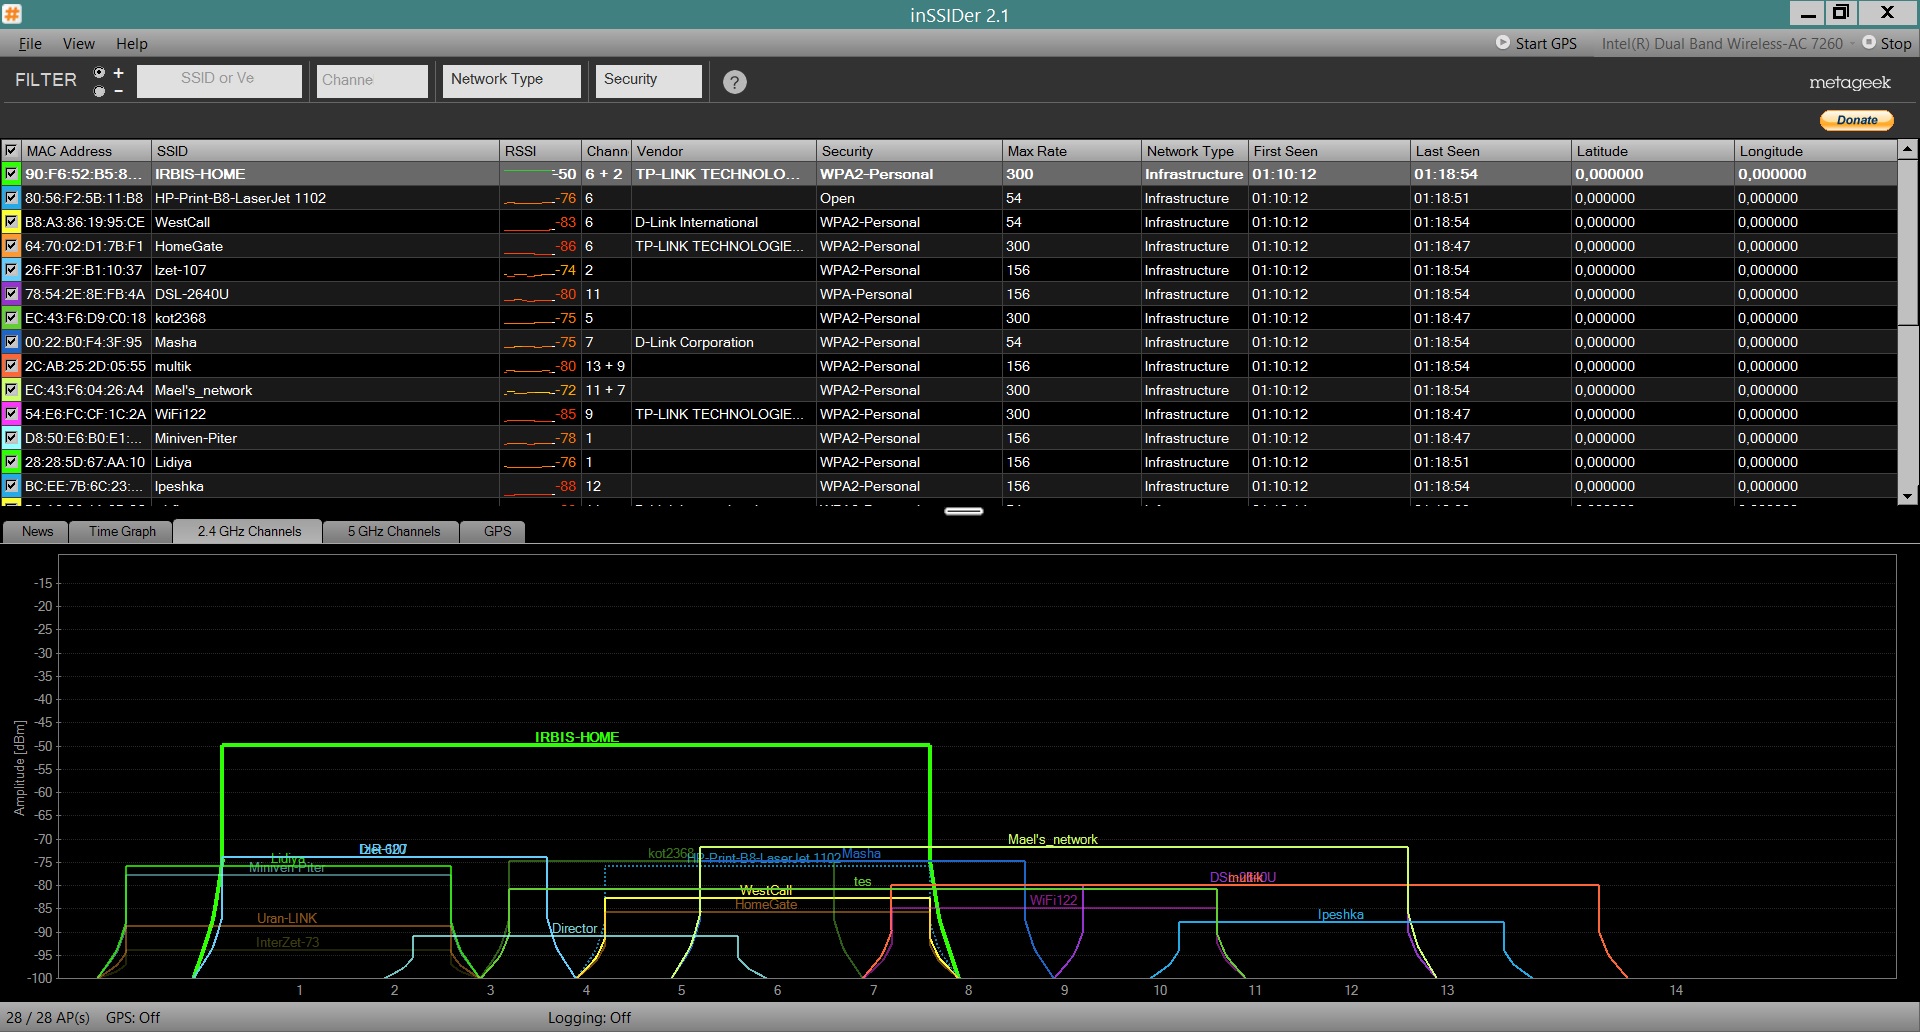Open the Network Type filter dropdown
Image resolution: width=1920 pixels, height=1032 pixels.
[x=511, y=80]
